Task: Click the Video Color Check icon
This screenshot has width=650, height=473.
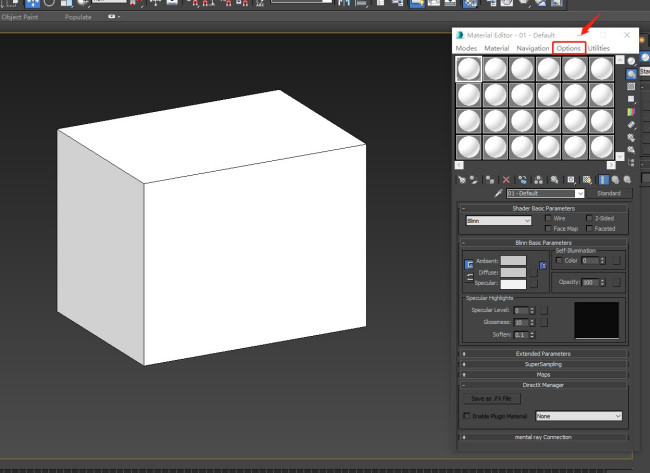Action: (x=631, y=112)
